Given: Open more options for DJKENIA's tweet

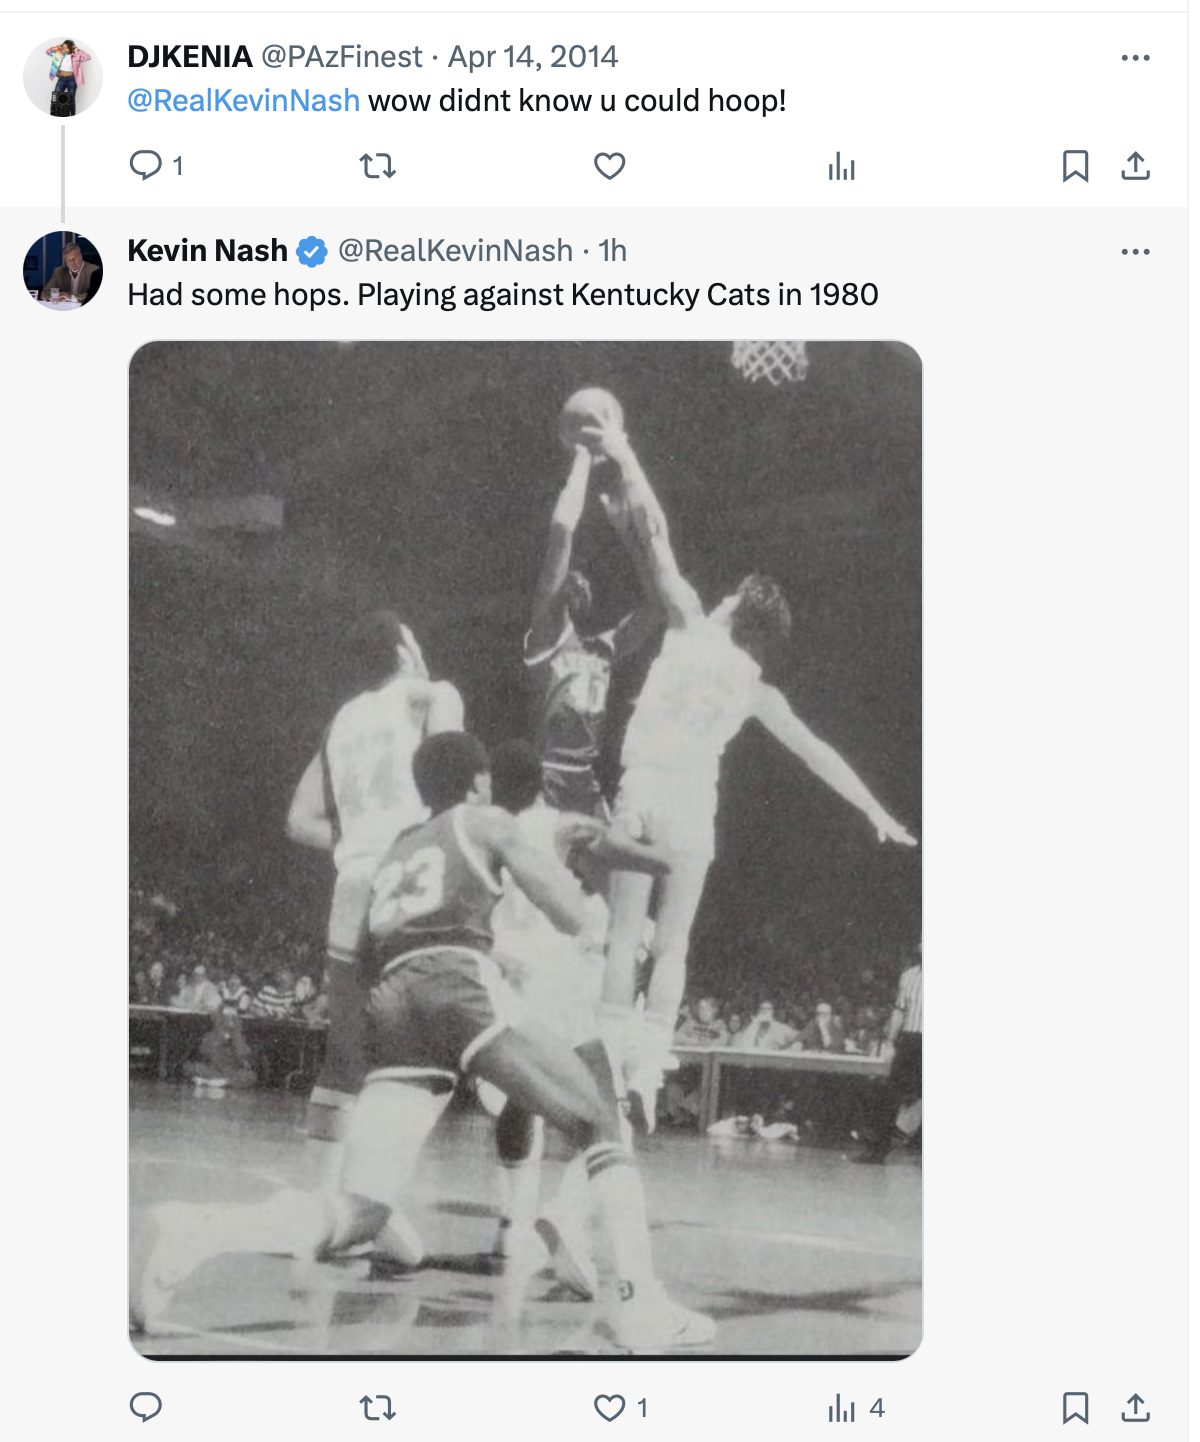Looking at the screenshot, I should point(1135,58).
